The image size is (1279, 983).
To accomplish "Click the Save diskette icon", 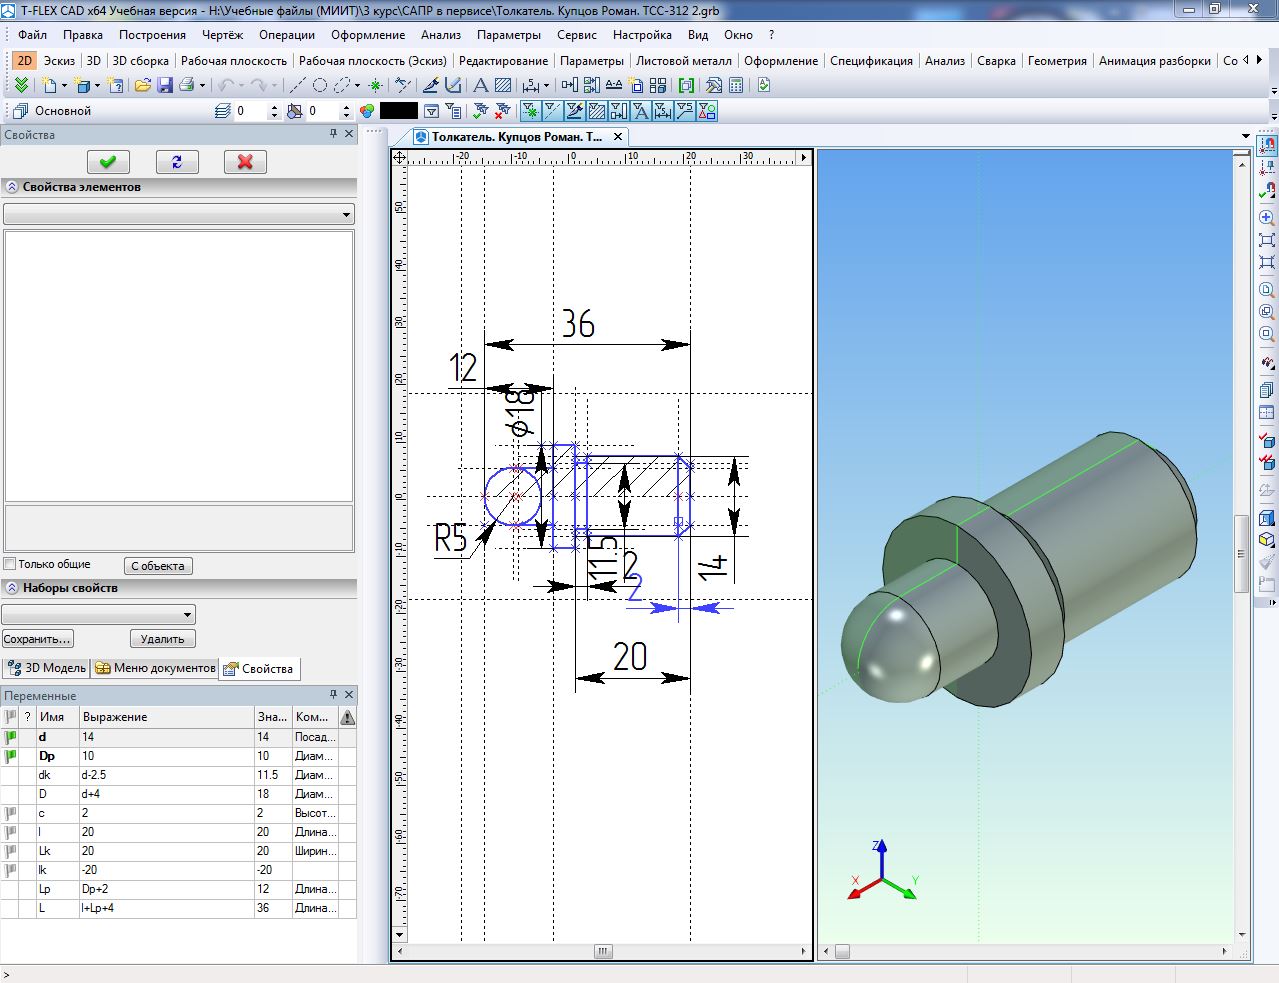I will pyautogui.click(x=165, y=86).
